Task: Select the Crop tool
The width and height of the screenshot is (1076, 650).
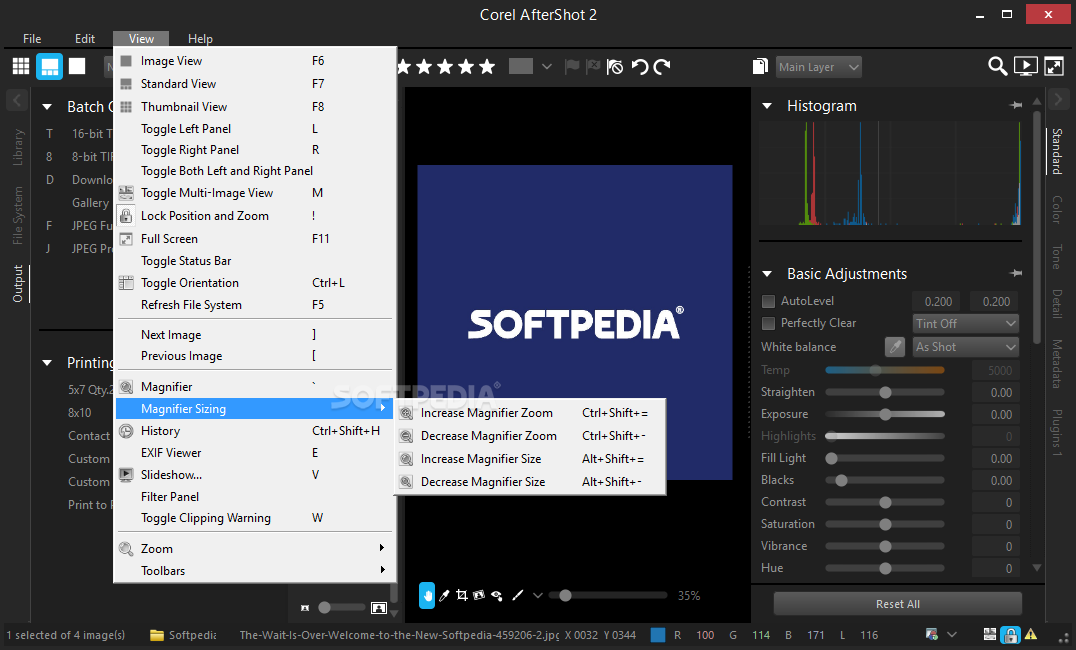Action: (462, 595)
